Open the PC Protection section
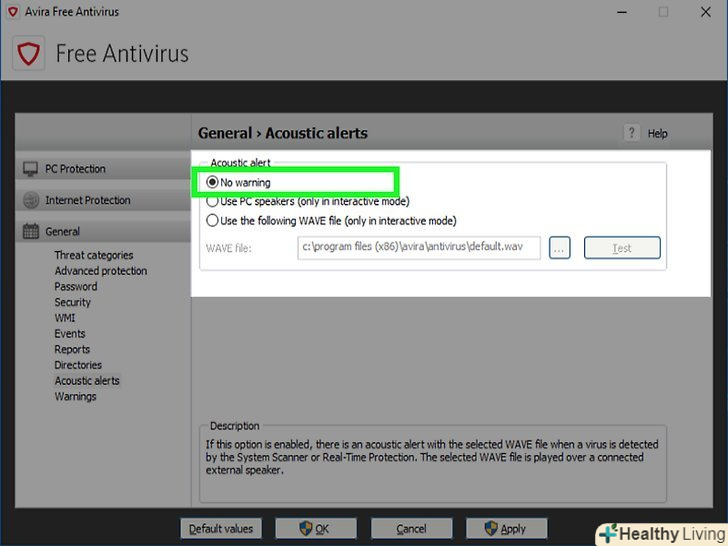Screen dimensions: 728x546 103,169
